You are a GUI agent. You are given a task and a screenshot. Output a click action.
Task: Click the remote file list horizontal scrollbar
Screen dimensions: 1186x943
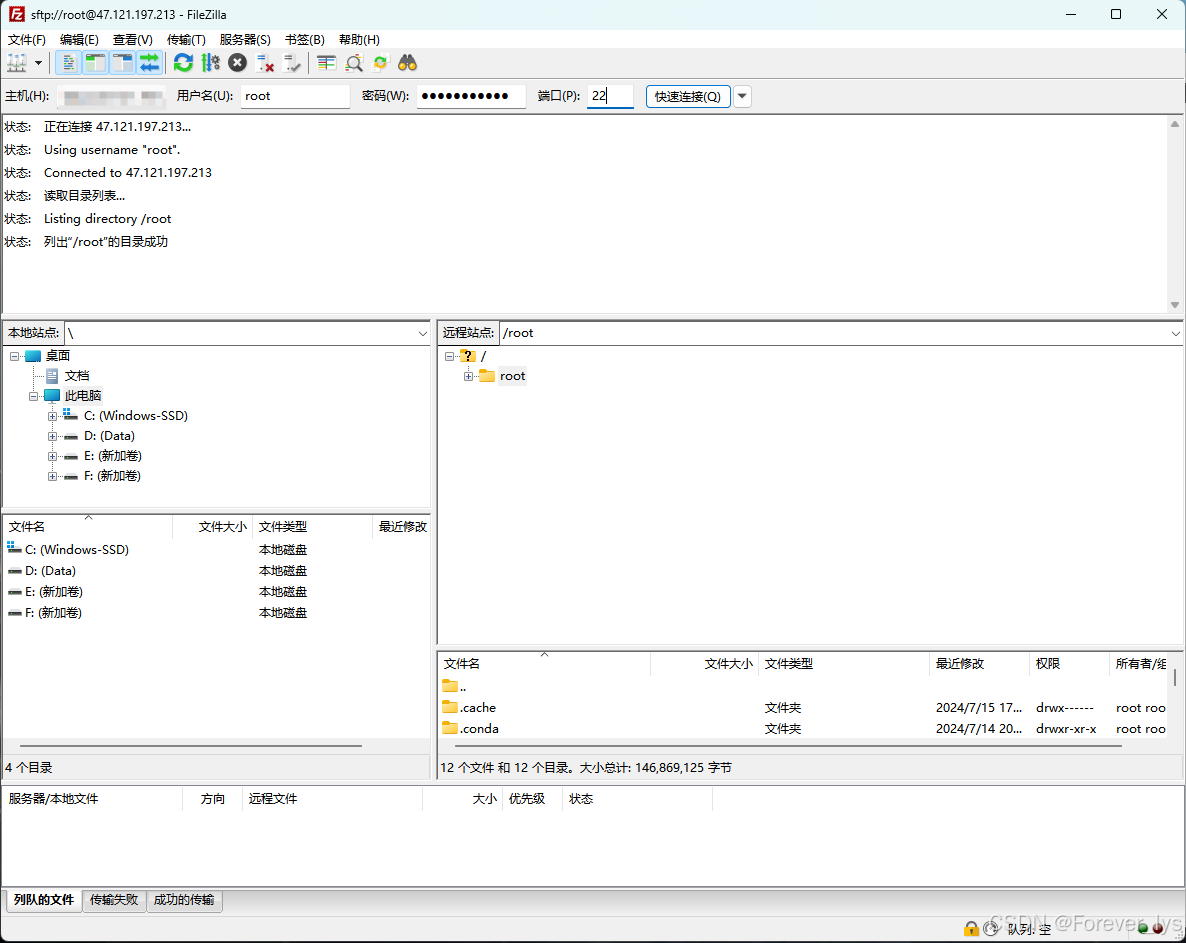pyautogui.click(x=787, y=746)
